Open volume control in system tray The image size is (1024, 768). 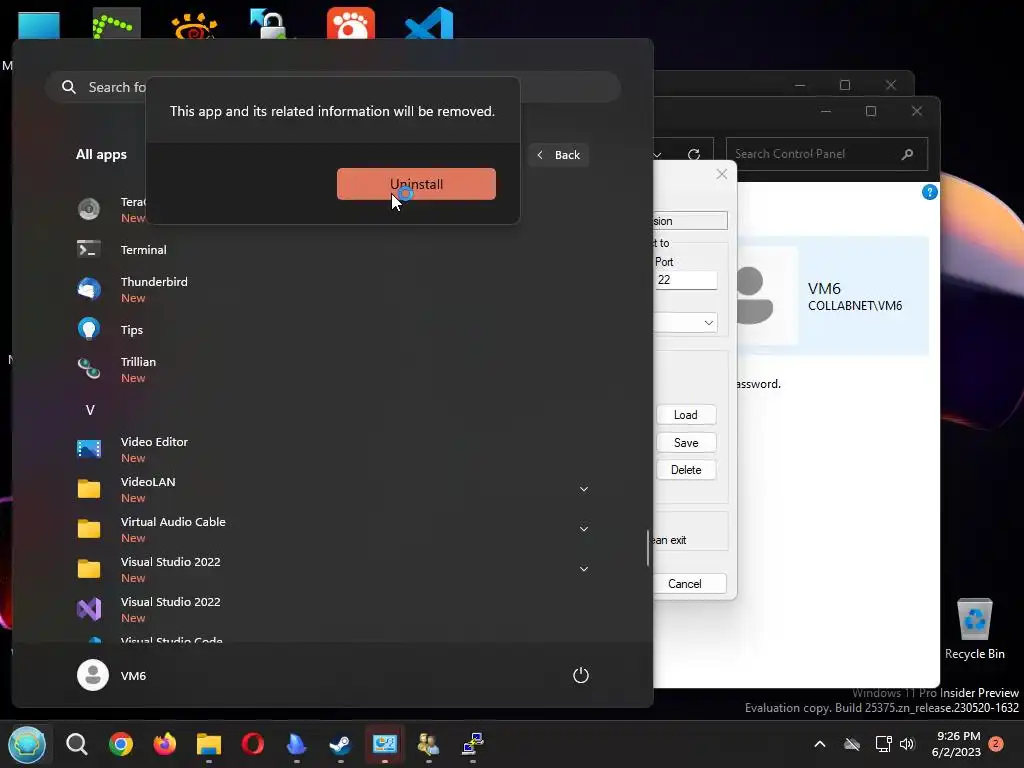907,744
